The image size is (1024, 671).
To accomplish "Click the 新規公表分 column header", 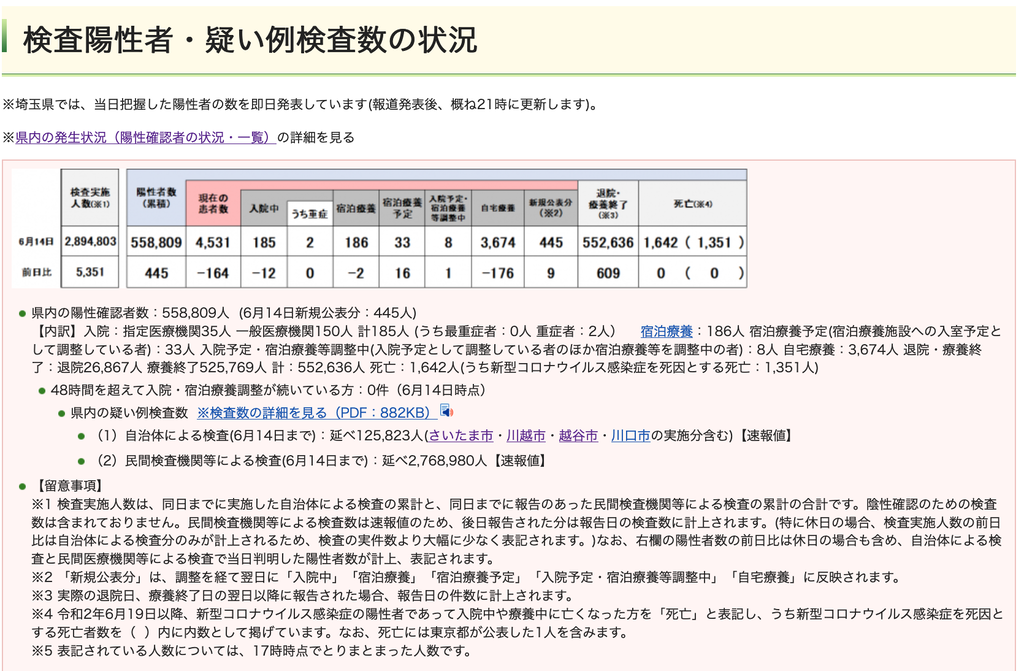I will point(551,207).
